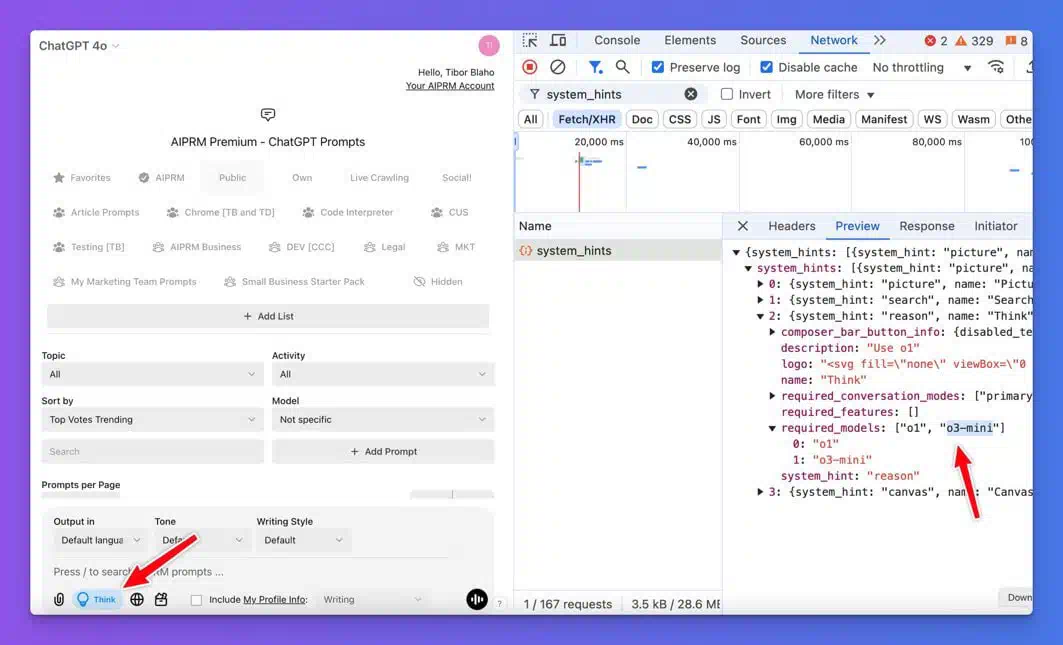This screenshot has width=1063, height=645.
Task: Toggle Preserve log checkbox
Action: click(x=658, y=67)
